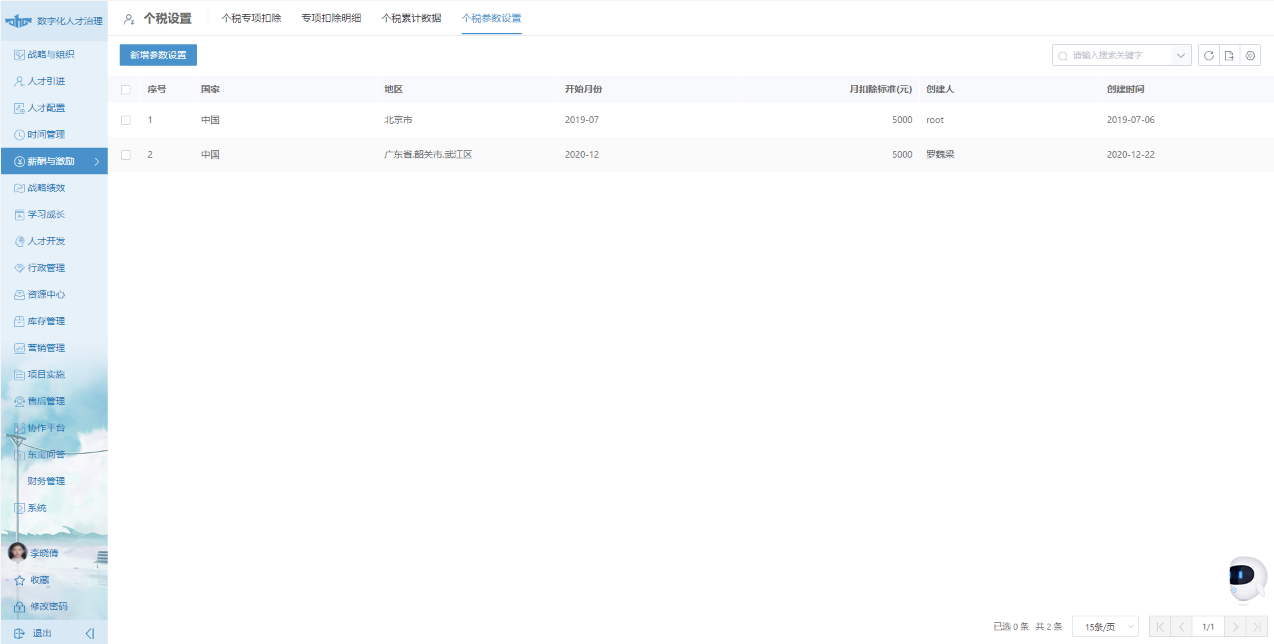This screenshot has height=644, width=1274.
Task: Click the export icon above the table
Action: point(1229,55)
